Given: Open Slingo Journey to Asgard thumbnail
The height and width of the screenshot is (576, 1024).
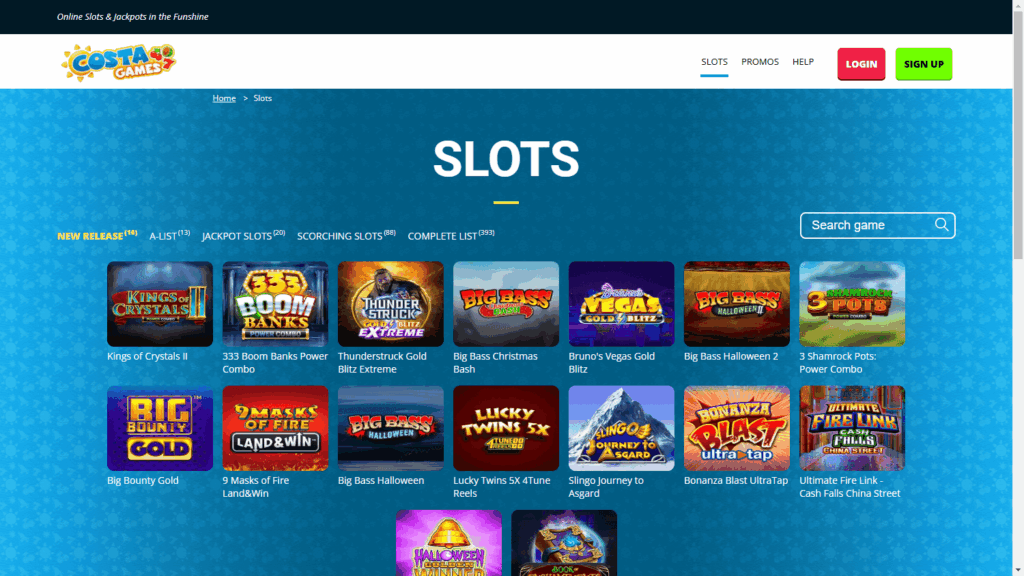Looking at the screenshot, I should click(x=621, y=428).
